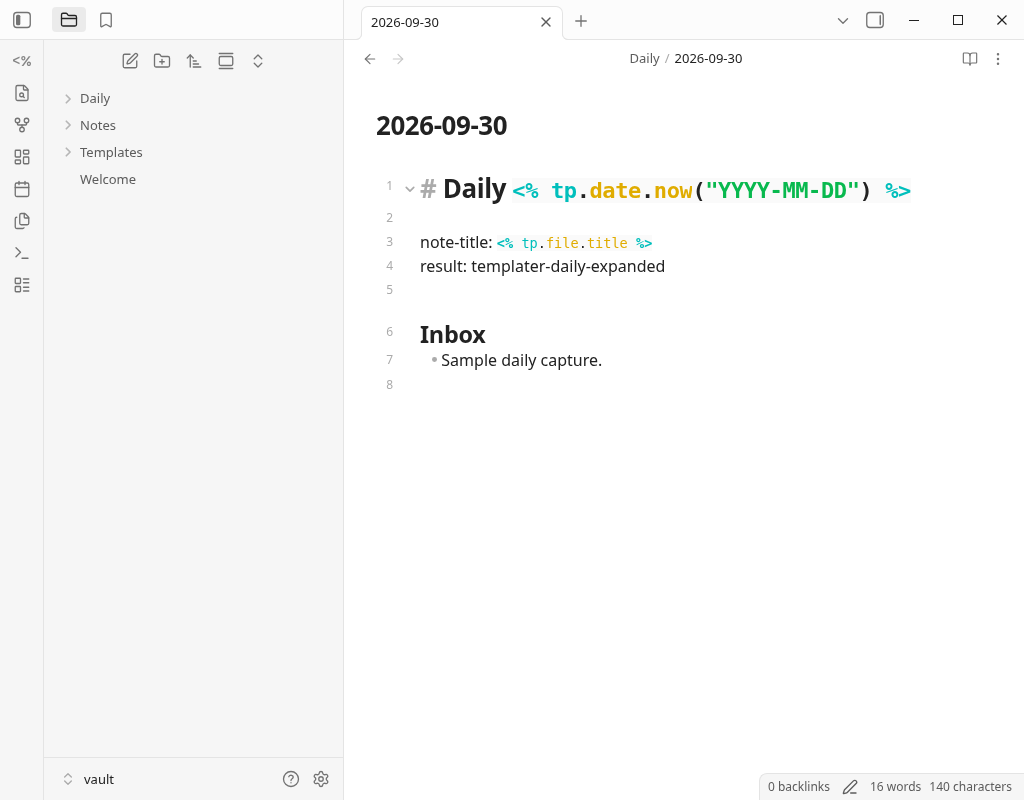Open canvas ribbon icon
1024x800 pixels.
[x=22, y=157]
